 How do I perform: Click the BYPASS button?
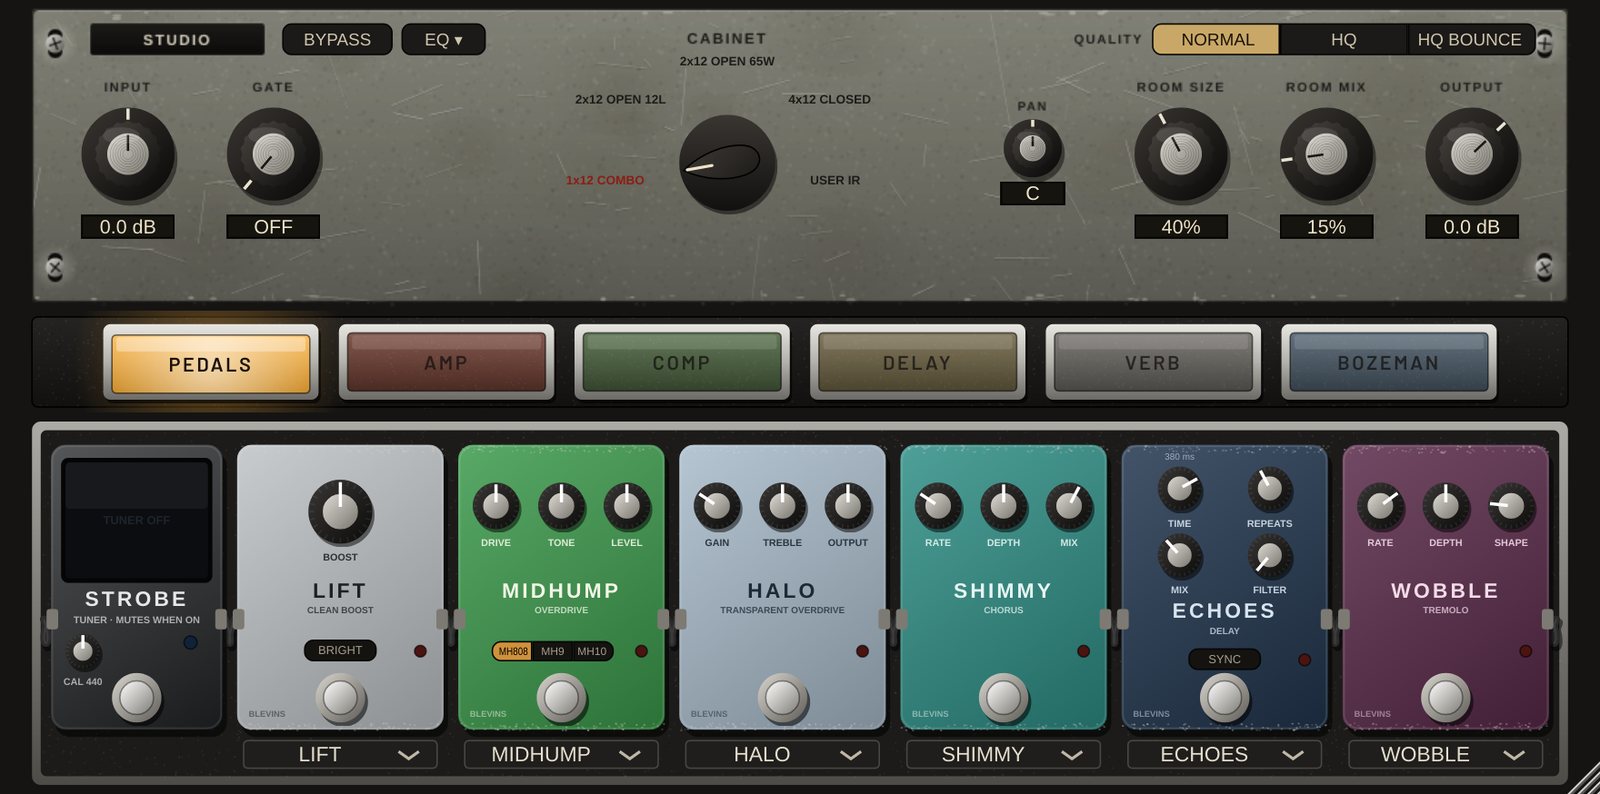tap(337, 39)
